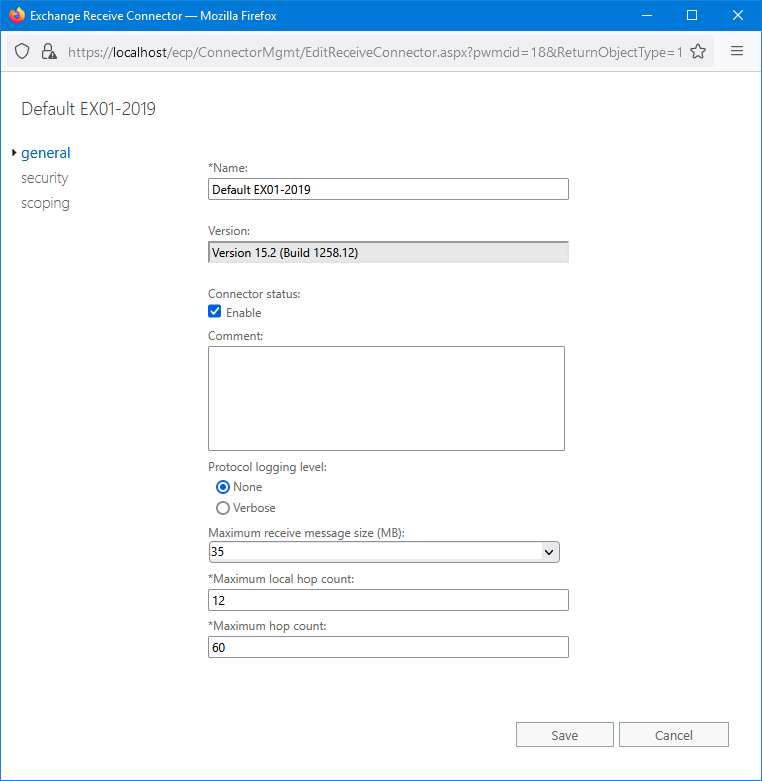Click into the Name text field
Image resolution: width=762 pixels, height=781 pixels.
pyautogui.click(x=388, y=189)
